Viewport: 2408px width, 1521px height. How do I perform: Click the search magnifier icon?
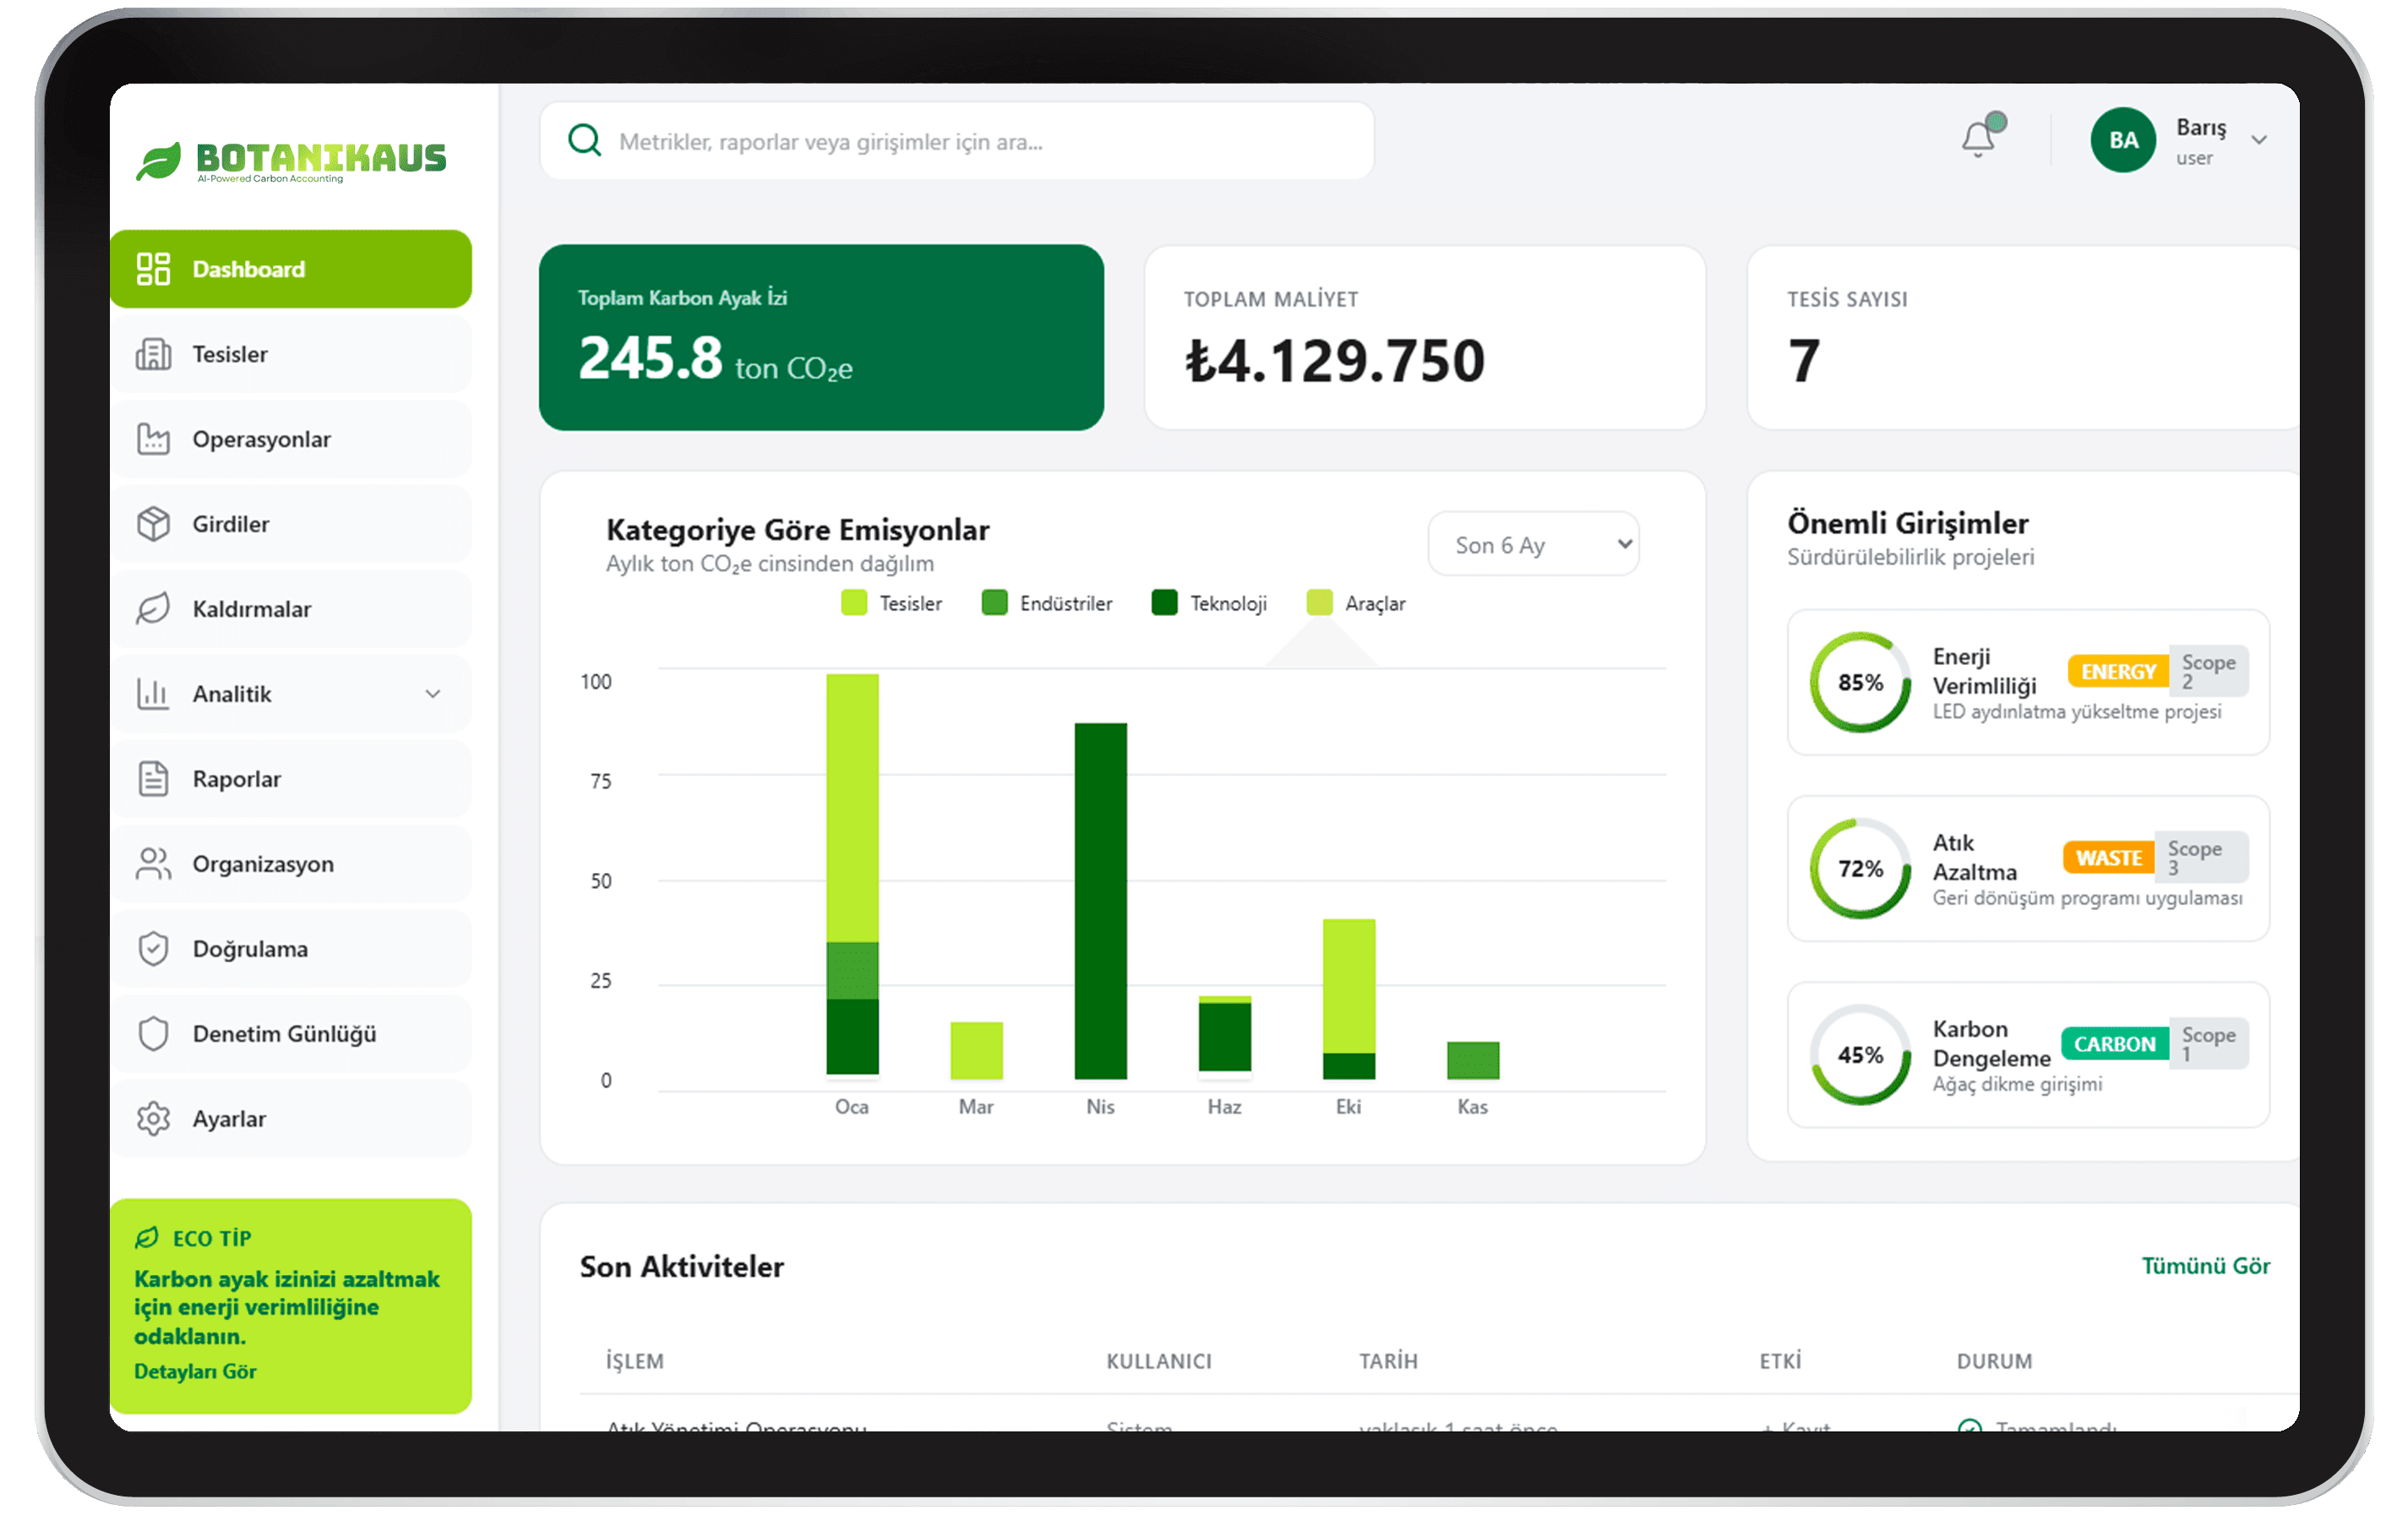[x=584, y=140]
